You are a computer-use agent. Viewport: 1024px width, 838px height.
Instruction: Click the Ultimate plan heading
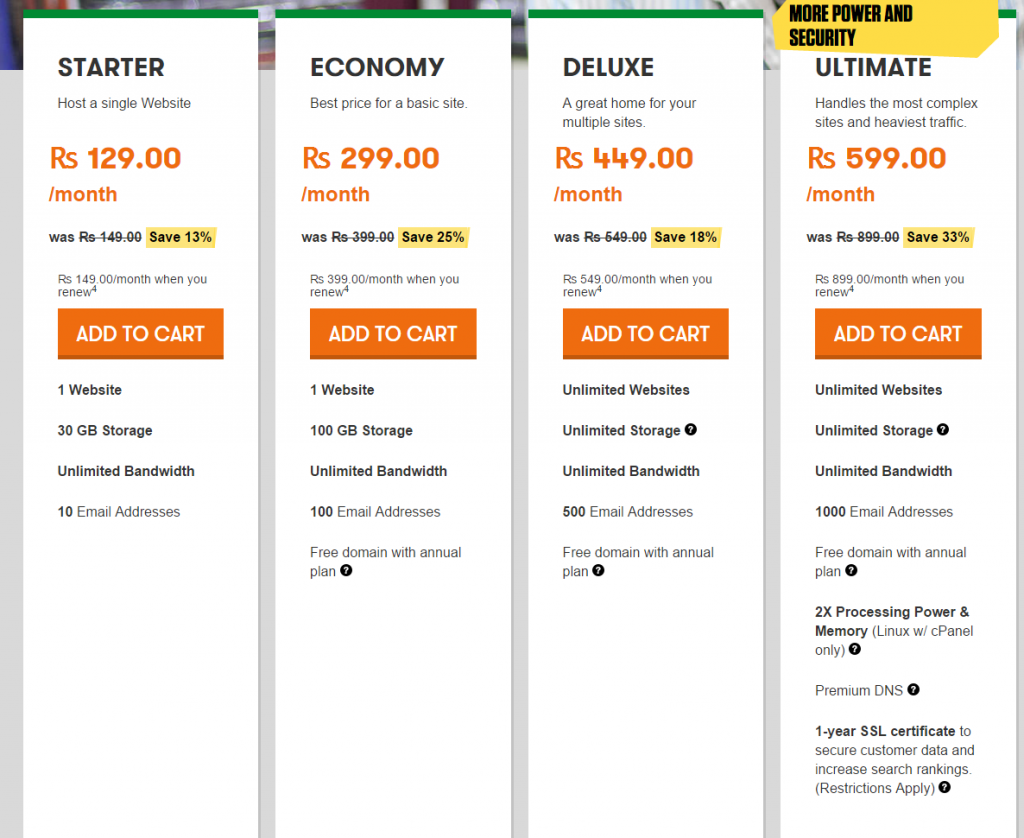click(x=873, y=68)
